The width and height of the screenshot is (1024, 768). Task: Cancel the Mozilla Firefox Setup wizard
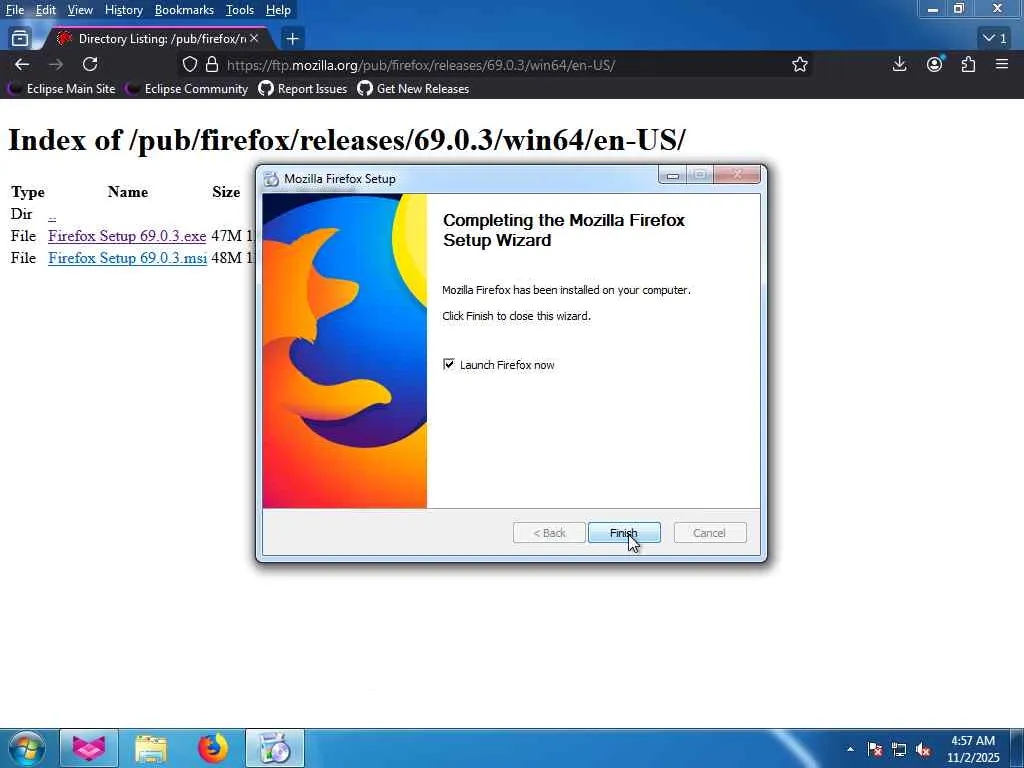pos(709,533)
